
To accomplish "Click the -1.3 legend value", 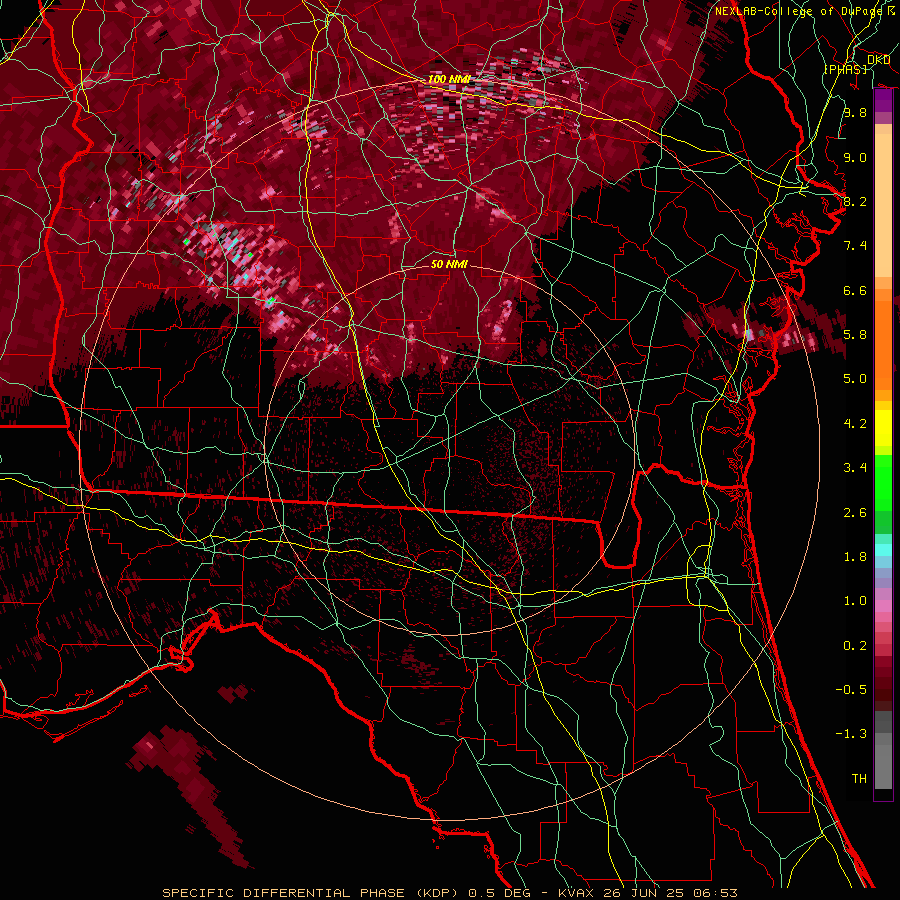I will coord(851,734).
